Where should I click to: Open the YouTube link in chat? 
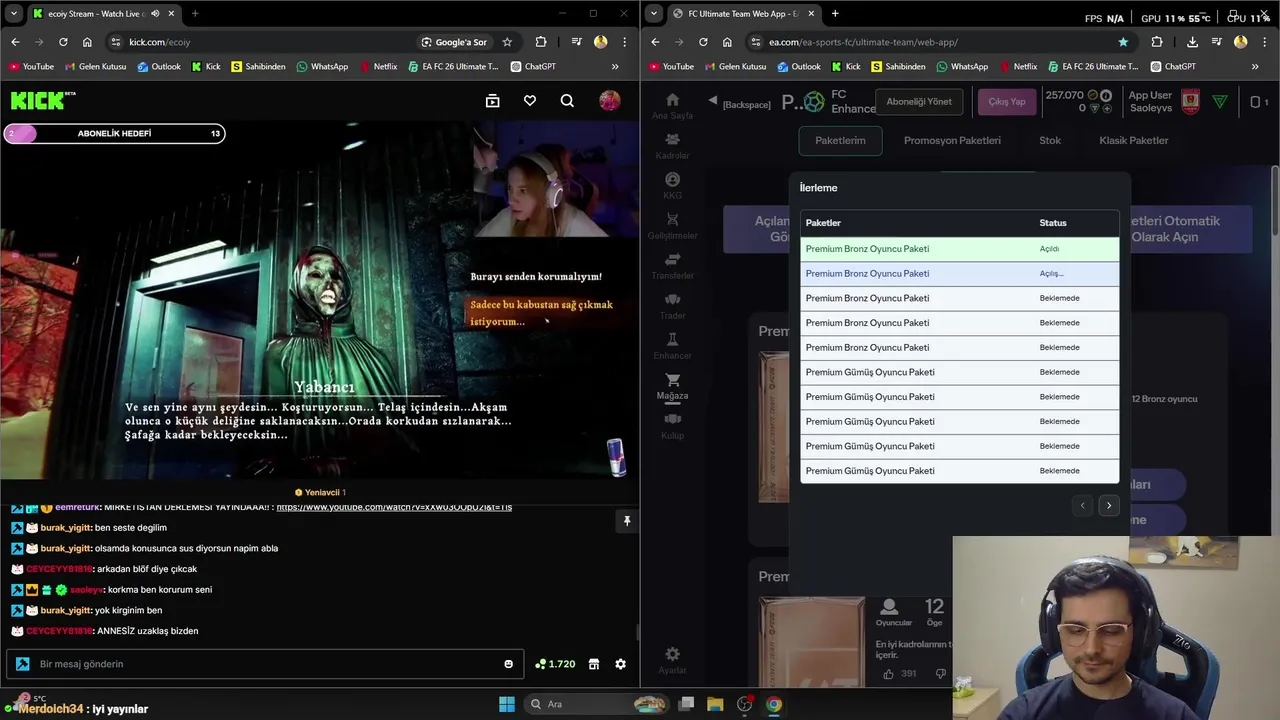(394, 507)
